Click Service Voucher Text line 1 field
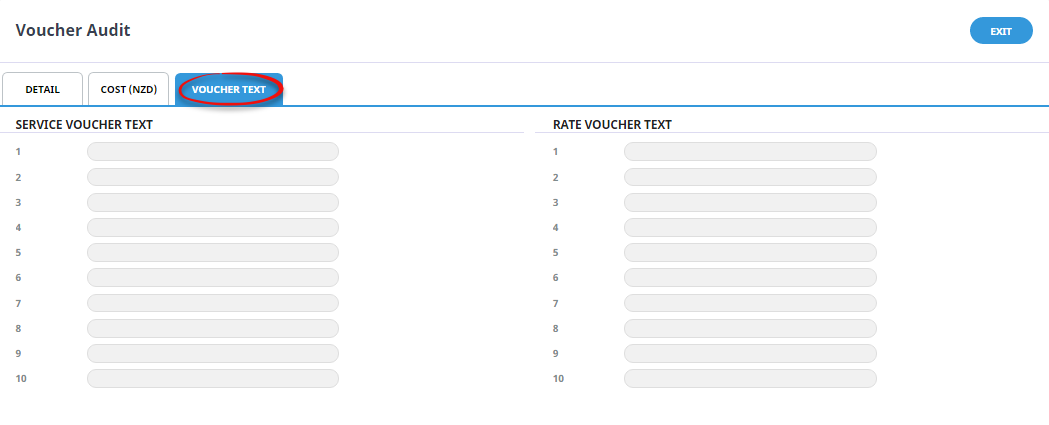The image size is (1049, 425). tap(213, 151)
